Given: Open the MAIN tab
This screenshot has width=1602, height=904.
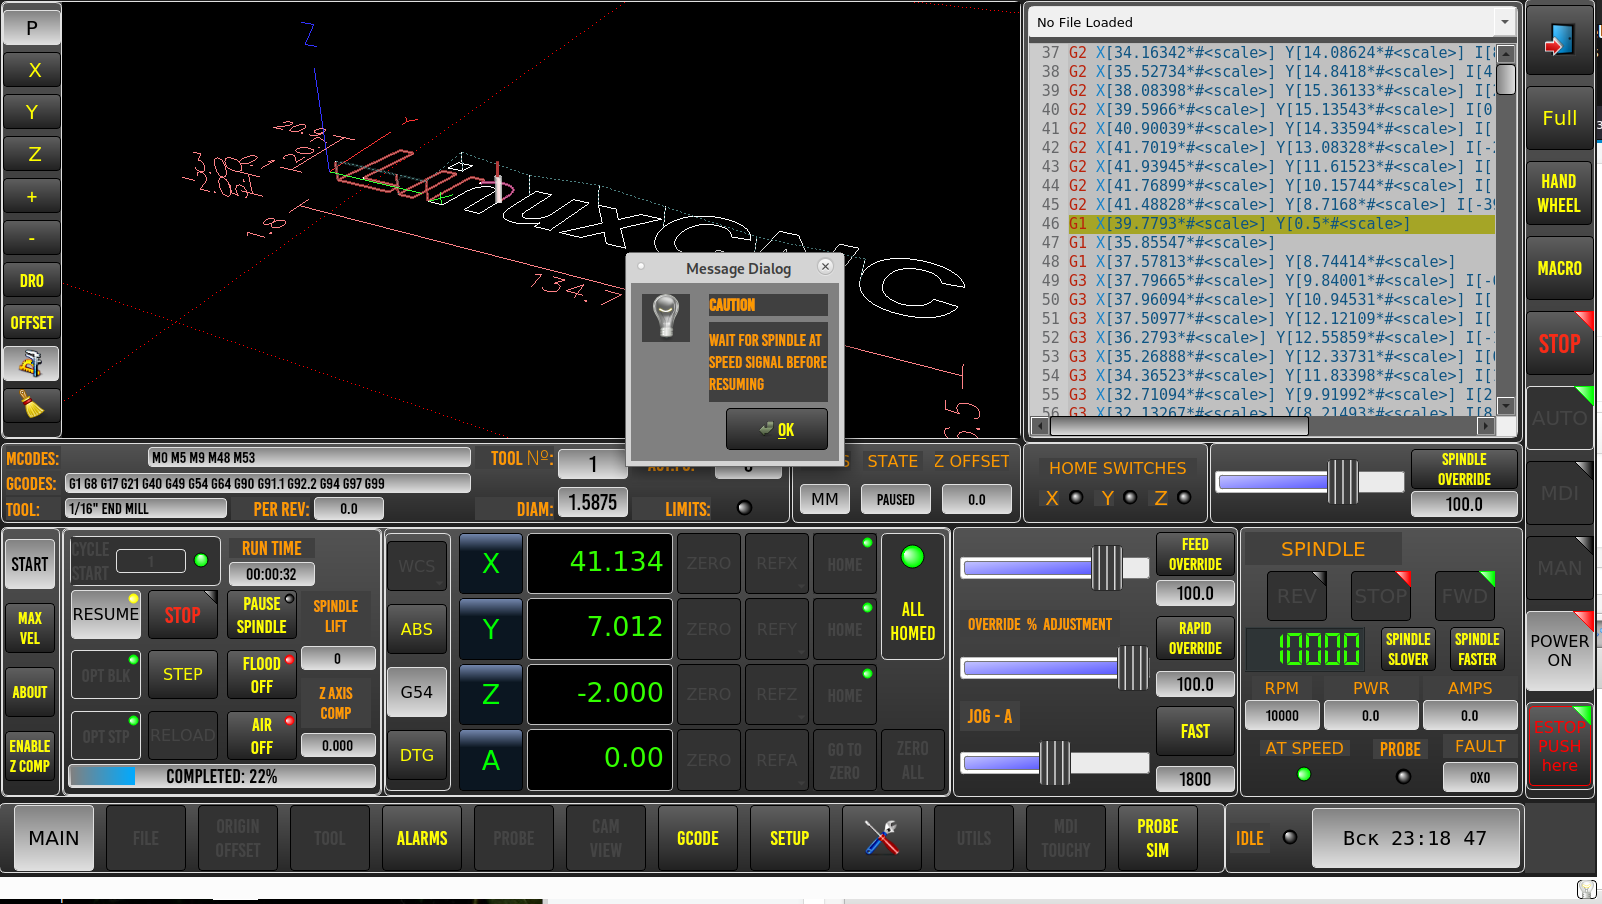Looking at the screenshot, I should [54, 838].
